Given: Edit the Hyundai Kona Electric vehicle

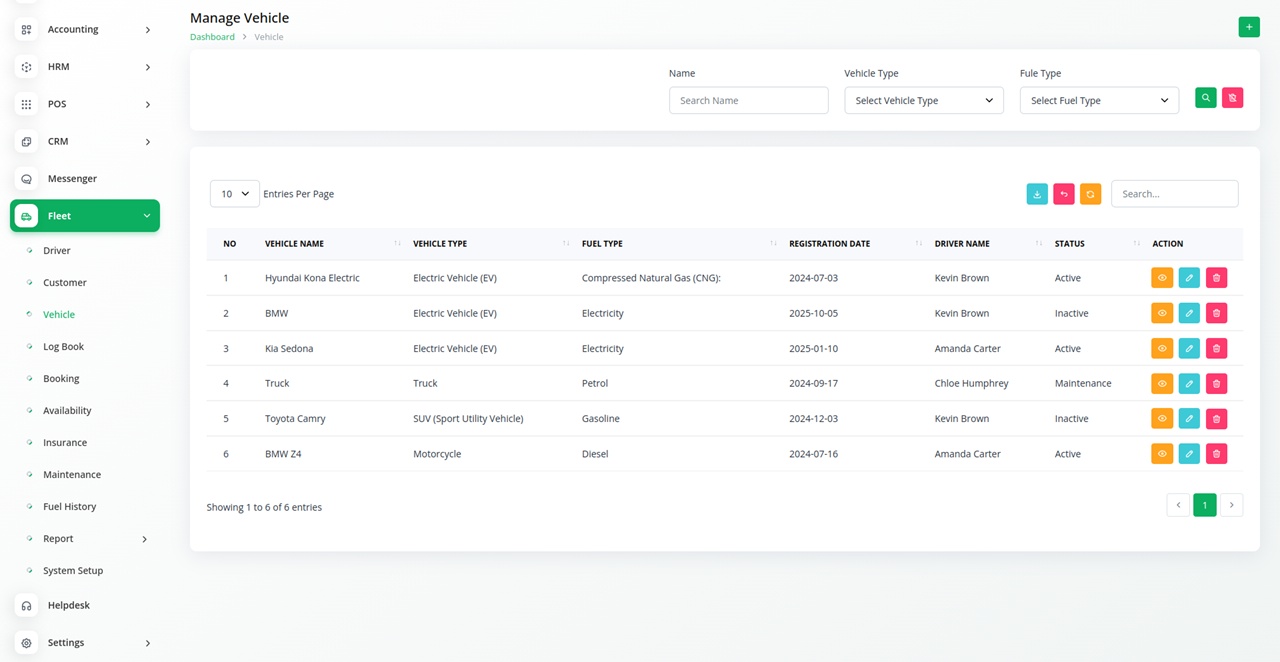Looking at the screenshot, I should [1189, 278].
